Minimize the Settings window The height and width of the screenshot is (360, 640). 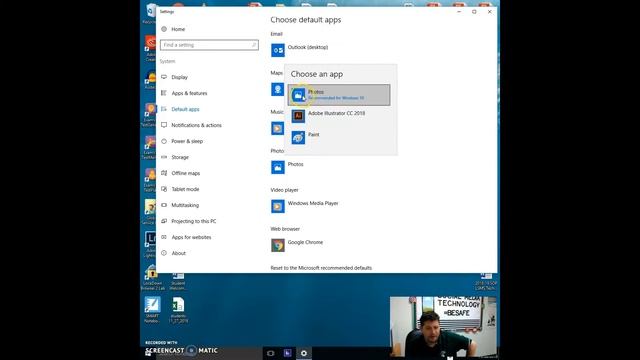(x=459, y=12)
